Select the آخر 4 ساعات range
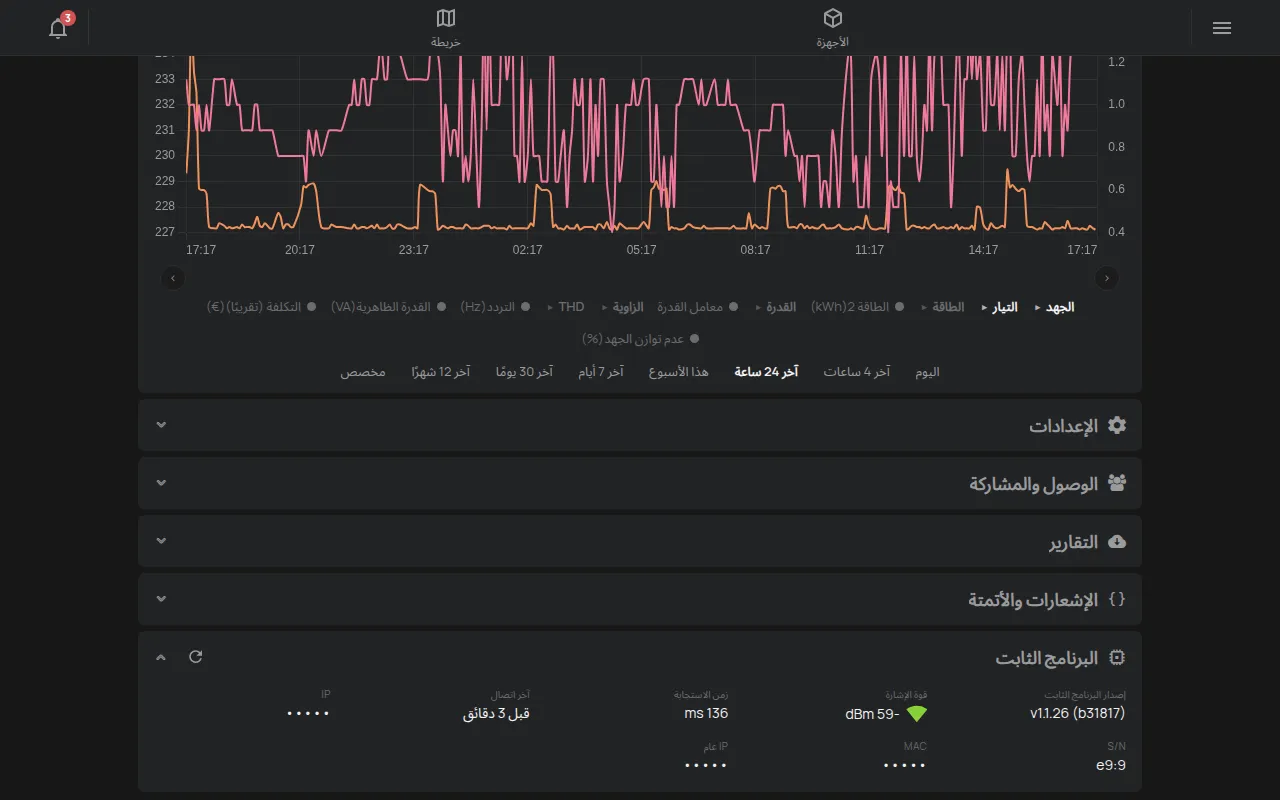 (856, 372)
